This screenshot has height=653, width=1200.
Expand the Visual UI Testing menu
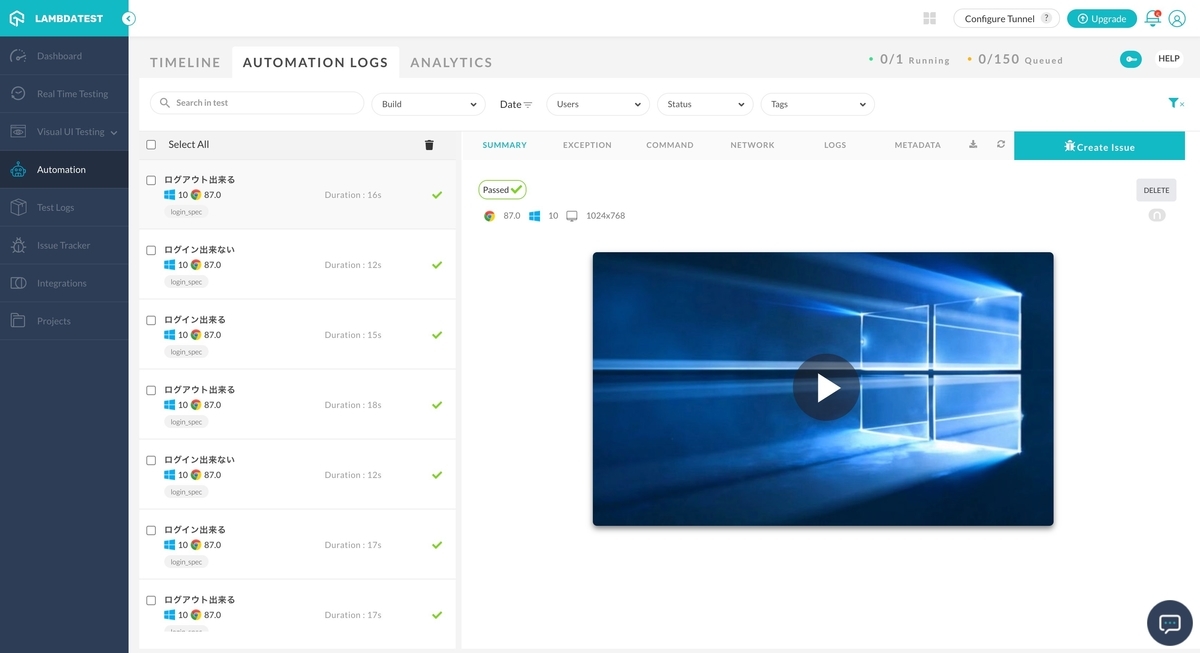click(x=64, y=132)
